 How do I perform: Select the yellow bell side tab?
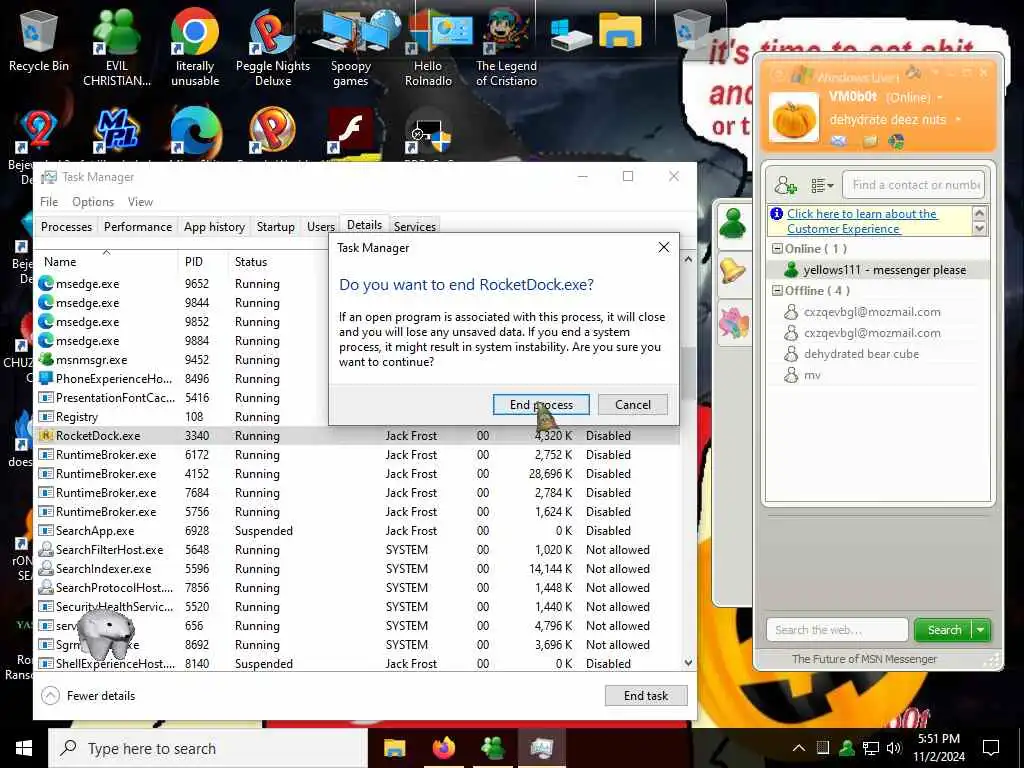733,270
